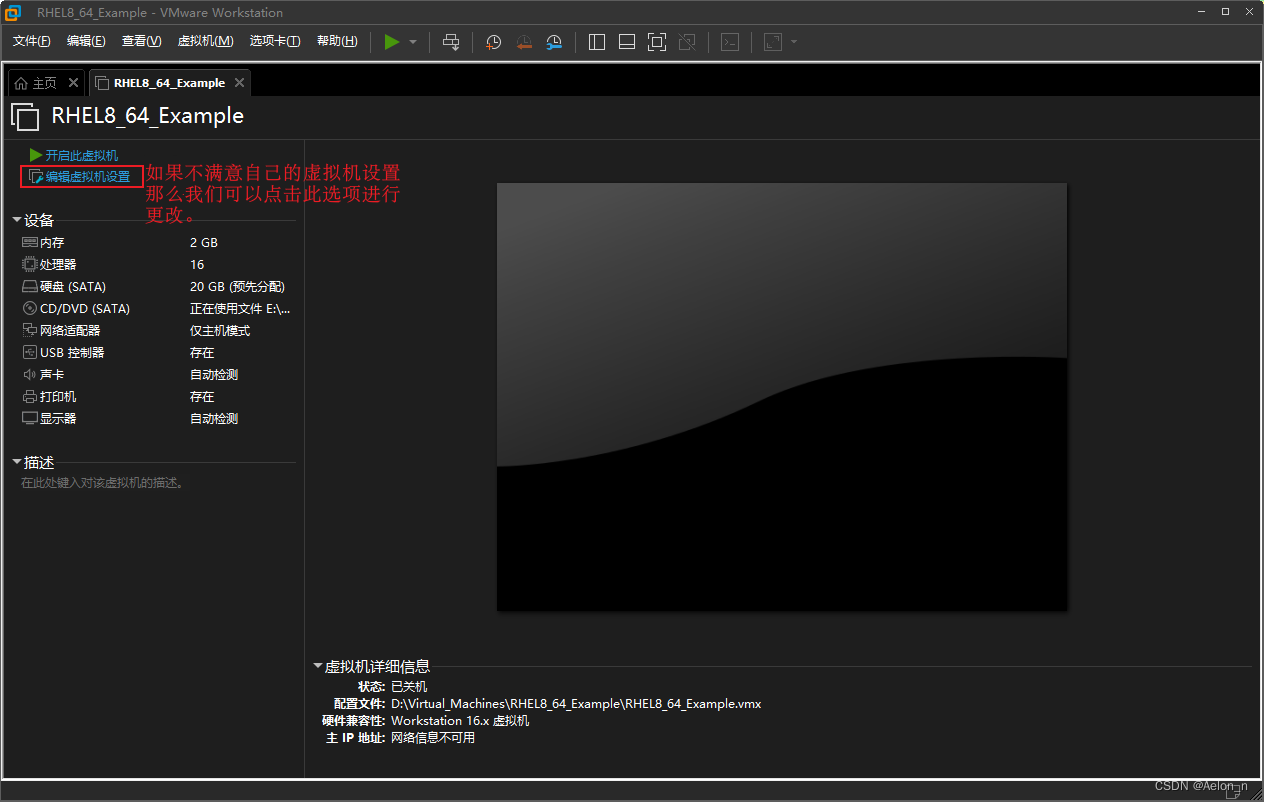Image resolution: width=1264 pixels, height=802 pixels.
Task: Click the 2 GB memory value
Action: (x=204, y=242)
